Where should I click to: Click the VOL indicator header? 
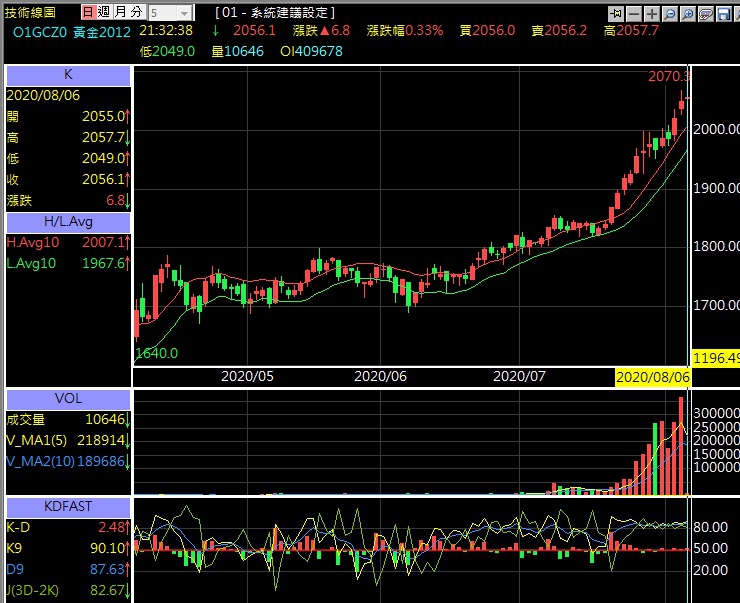click(68, 399)
